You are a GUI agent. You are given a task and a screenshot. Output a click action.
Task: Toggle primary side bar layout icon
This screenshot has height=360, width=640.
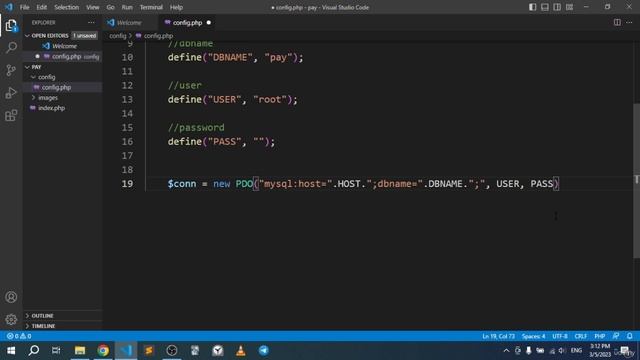pyautogui.click(x=533, y=7)
